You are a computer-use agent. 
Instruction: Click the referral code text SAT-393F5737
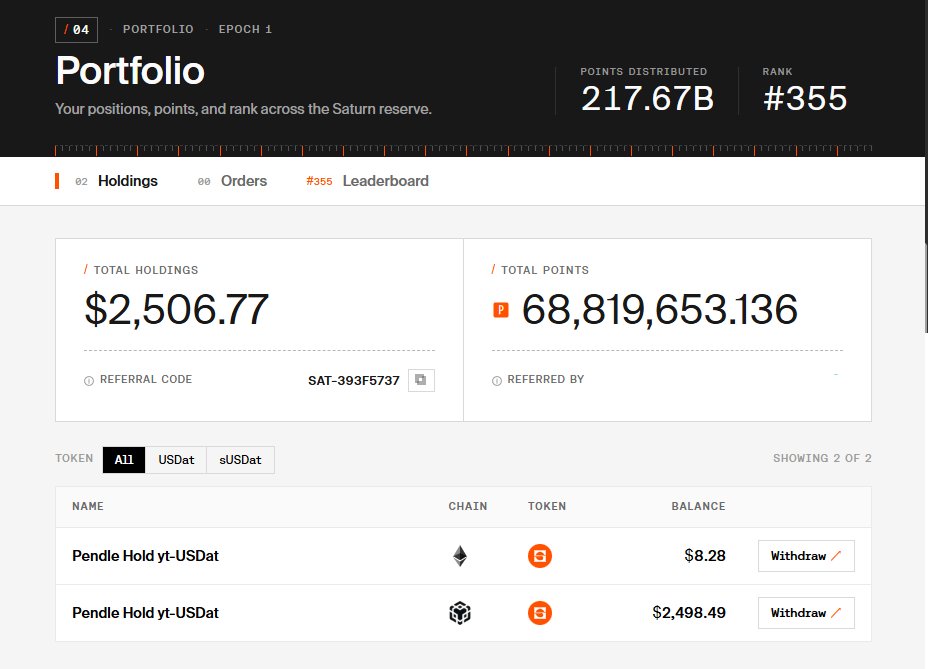click(353, 381)
